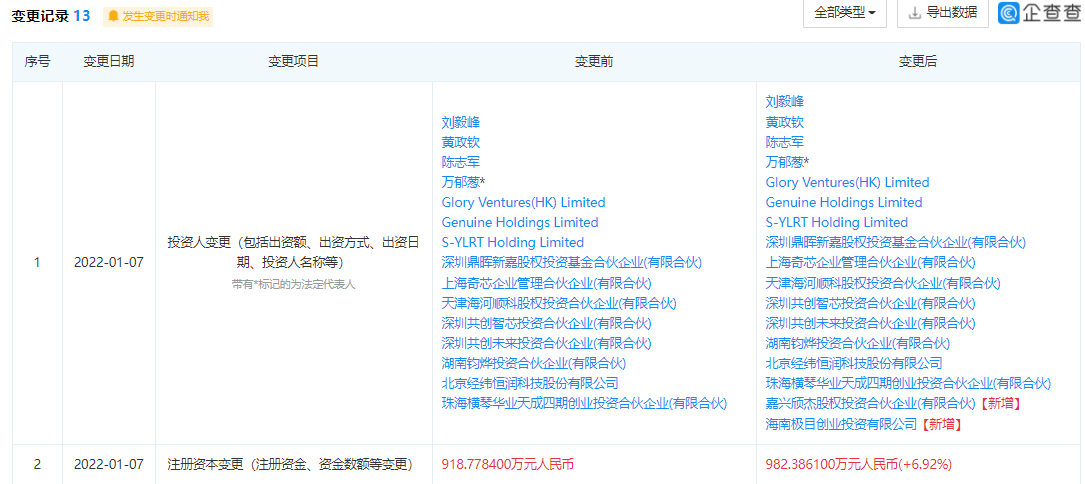The width and height of the screenshot is (1085, 484).
Task: Open 万郁葱 link in 变更前 column
Action: [461, 183]
